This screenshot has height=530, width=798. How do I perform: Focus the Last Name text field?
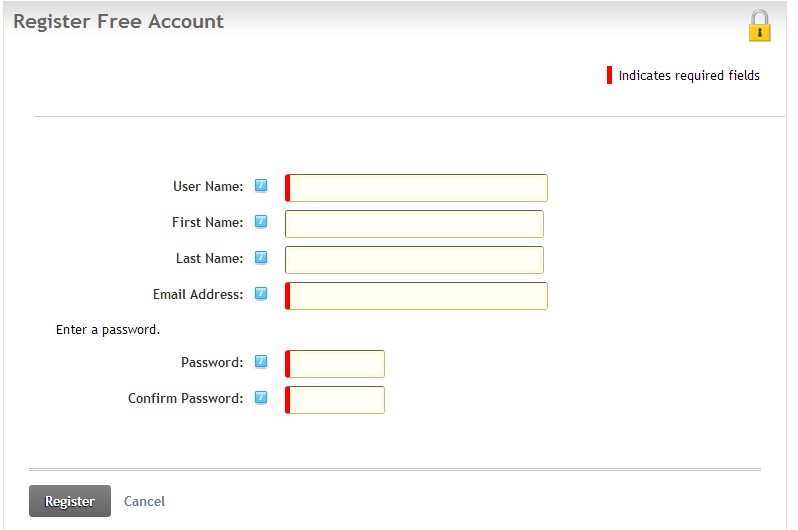click(414, 260)
